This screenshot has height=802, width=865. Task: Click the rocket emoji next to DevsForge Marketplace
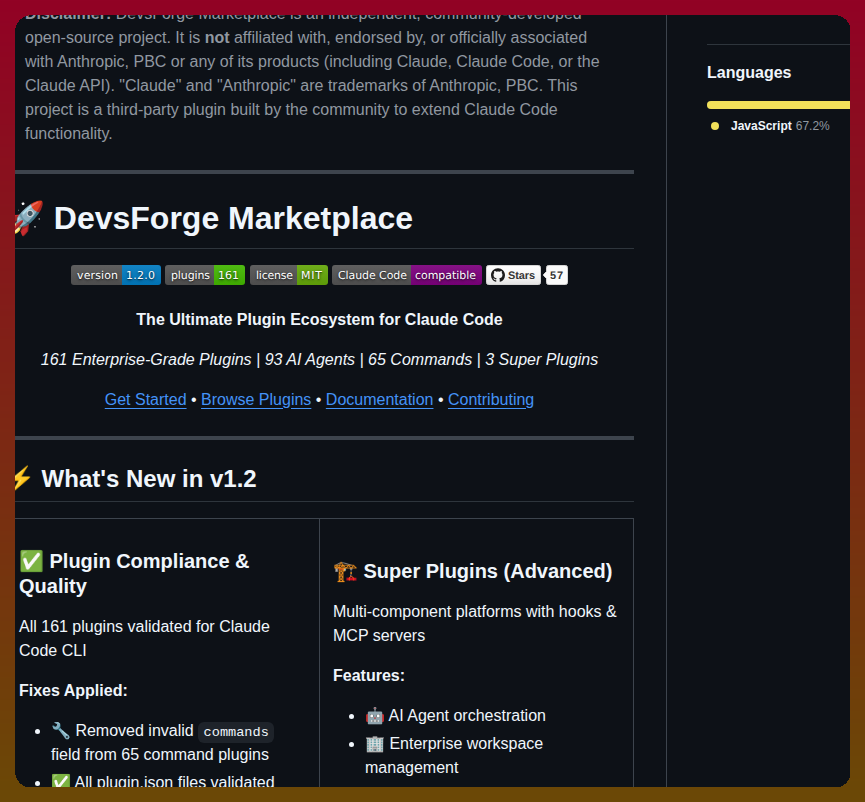coord(29,217)
